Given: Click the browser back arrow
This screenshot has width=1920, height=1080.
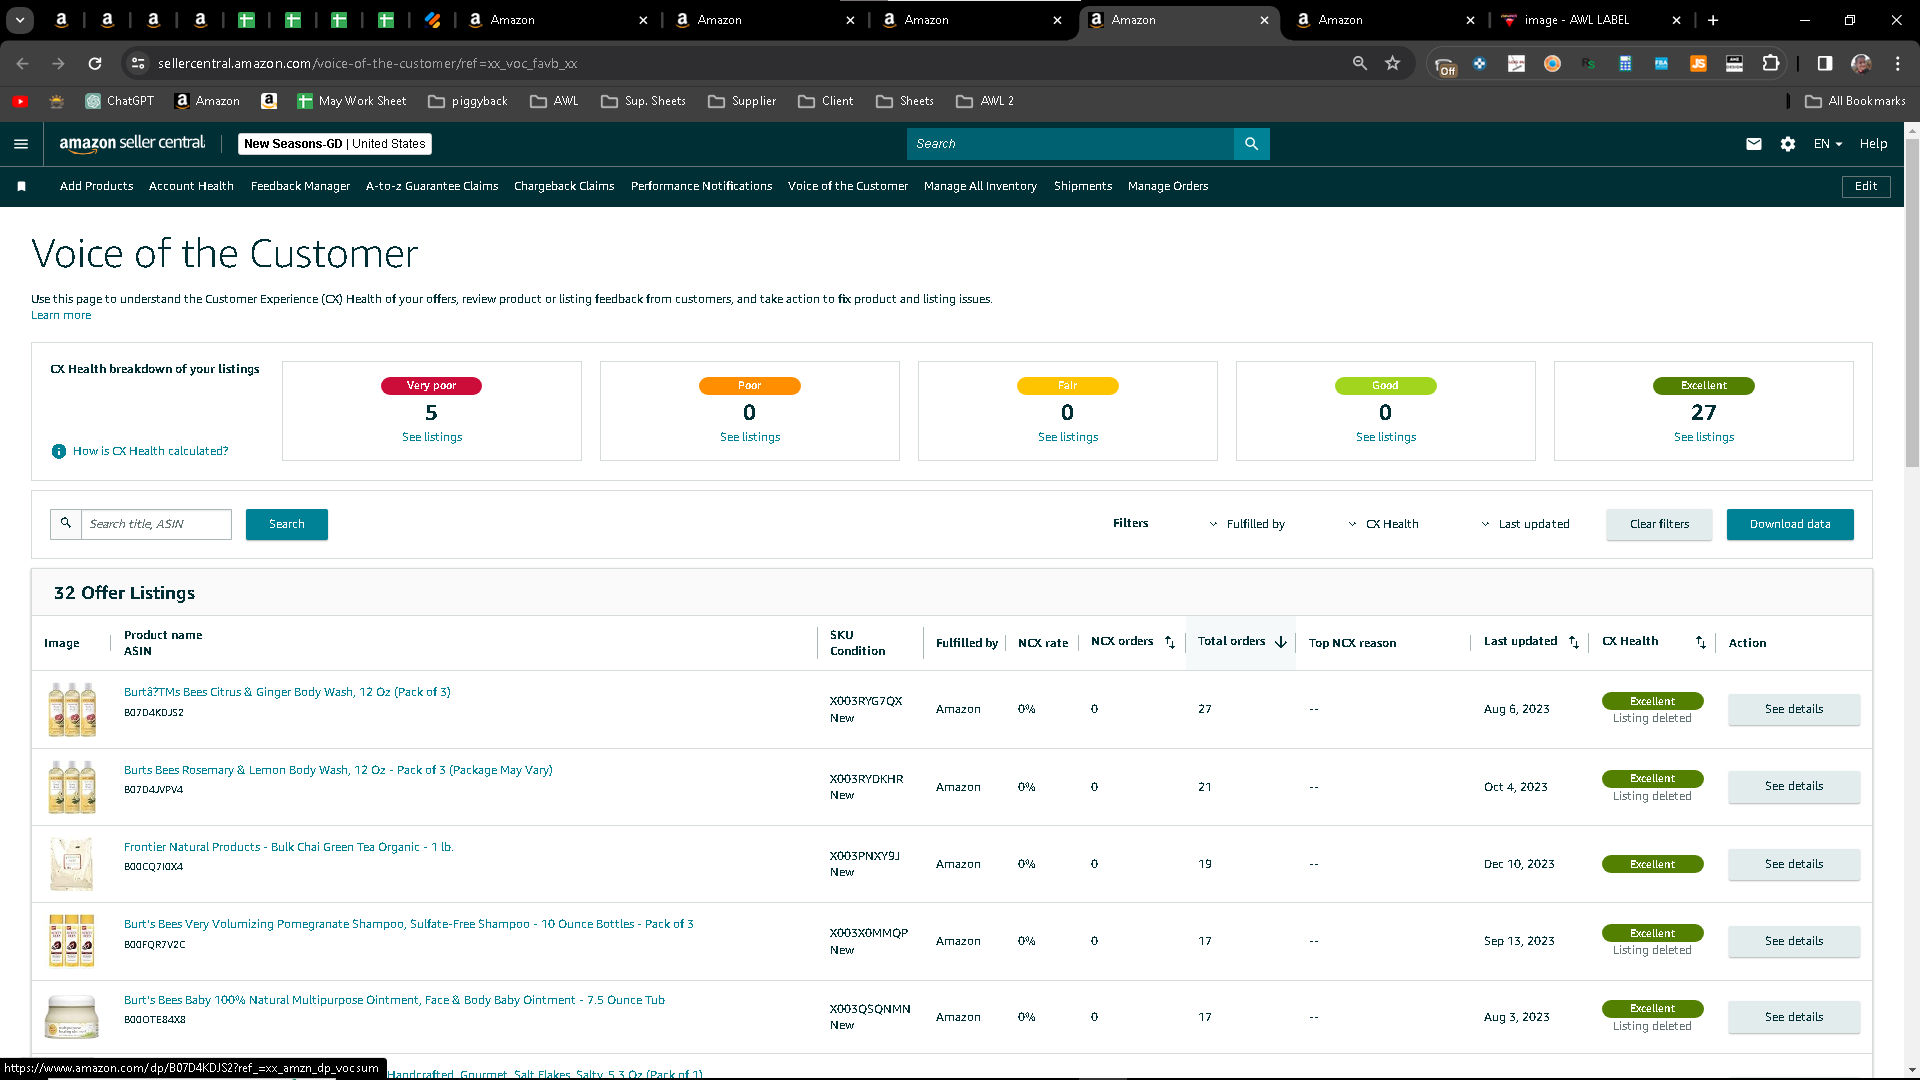Looking at the screenshot, I should pyautogui.click(x=22, y=63).
